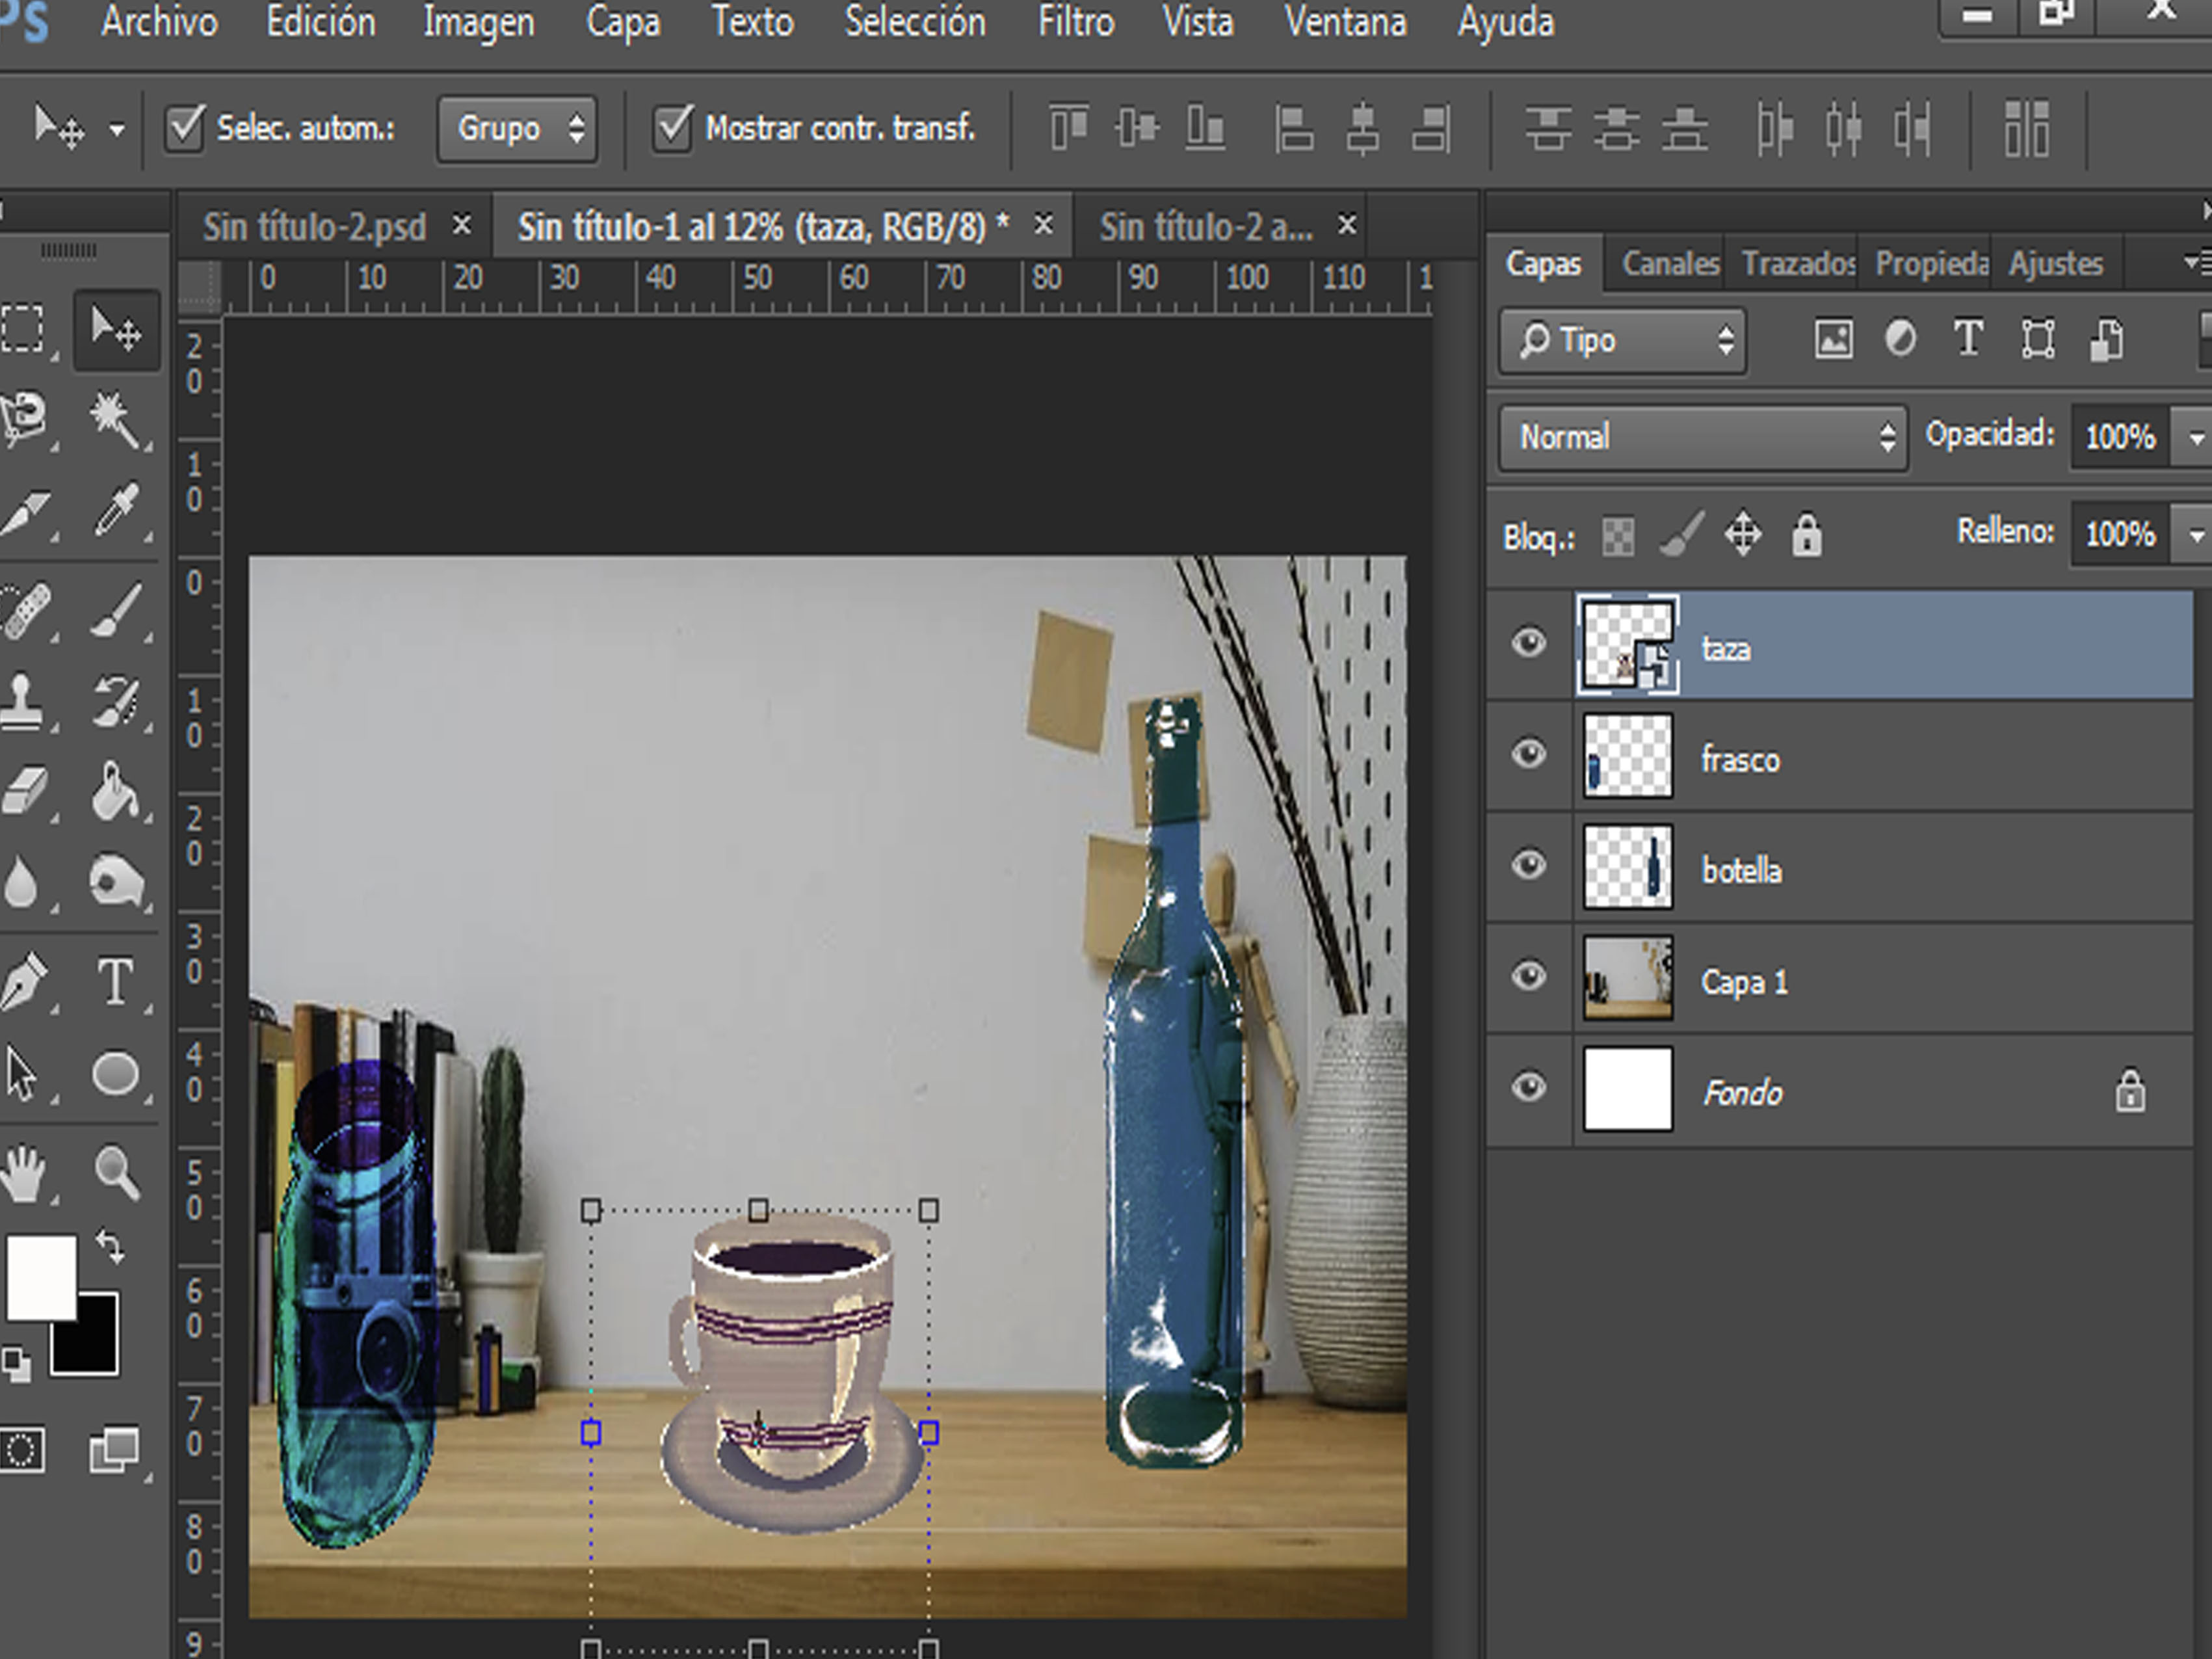Hide the botella layer
The width and height of the screenshot is (2212, 1659).
1528,864
